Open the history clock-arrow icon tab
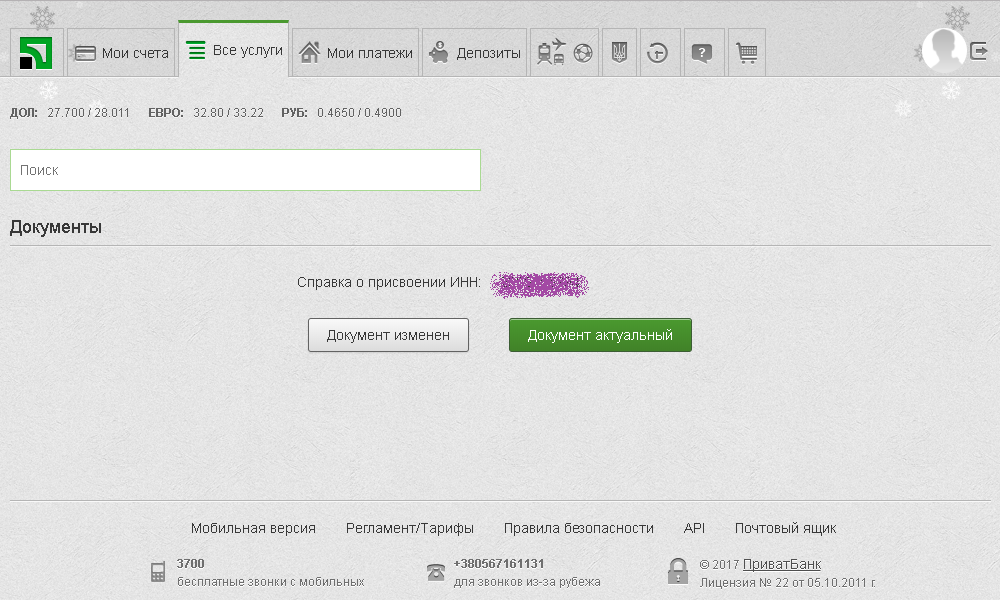 click(x=658, y=53)
